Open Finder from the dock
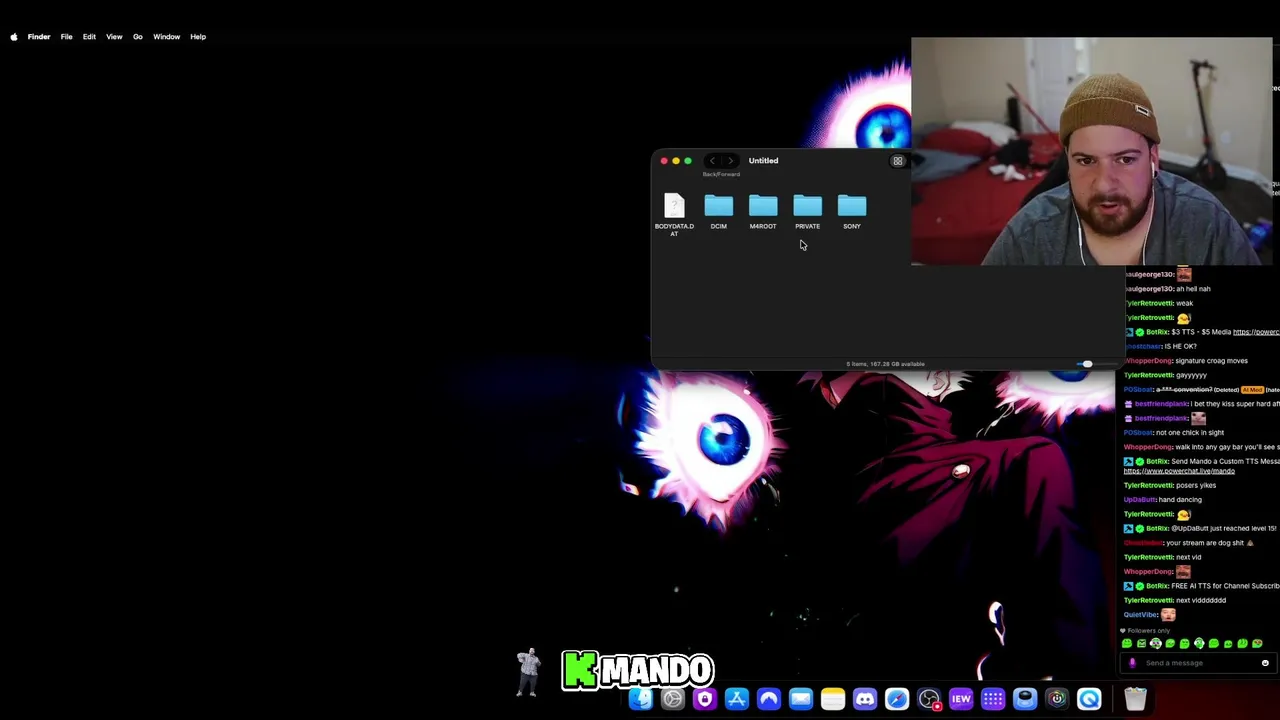The width and height of the screenshot is (1280, 720). click(641, 699)
